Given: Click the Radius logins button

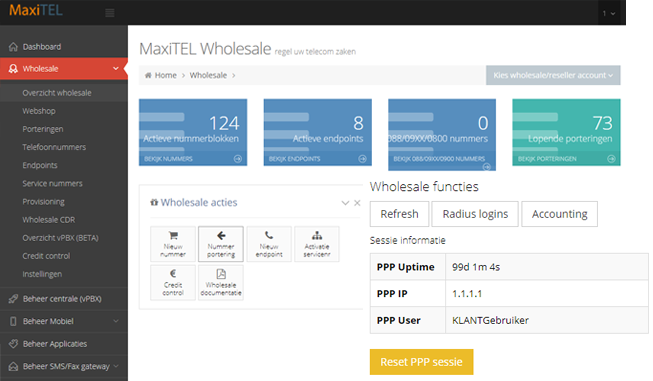Looking at the screenshot, I should click(x=475, y=214).
